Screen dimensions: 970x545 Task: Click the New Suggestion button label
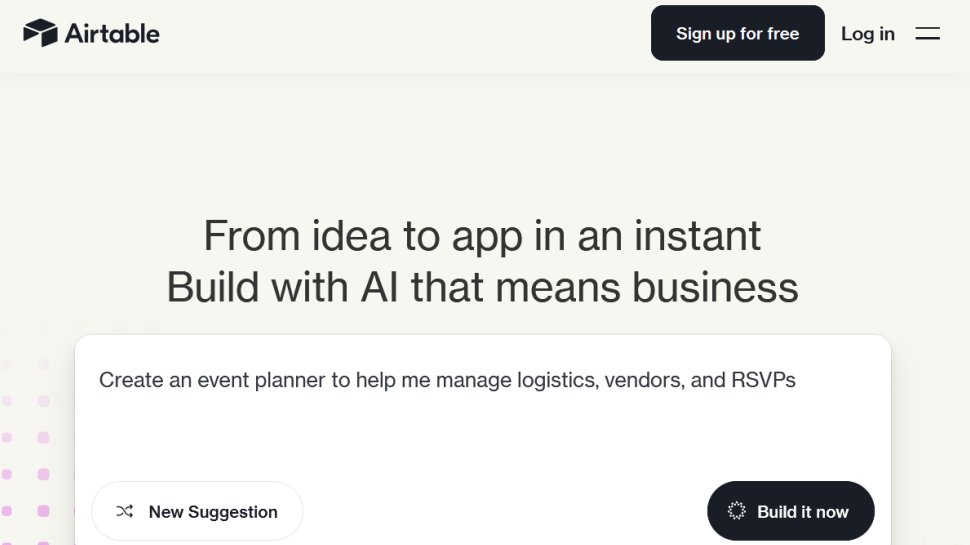click(213, 512)
